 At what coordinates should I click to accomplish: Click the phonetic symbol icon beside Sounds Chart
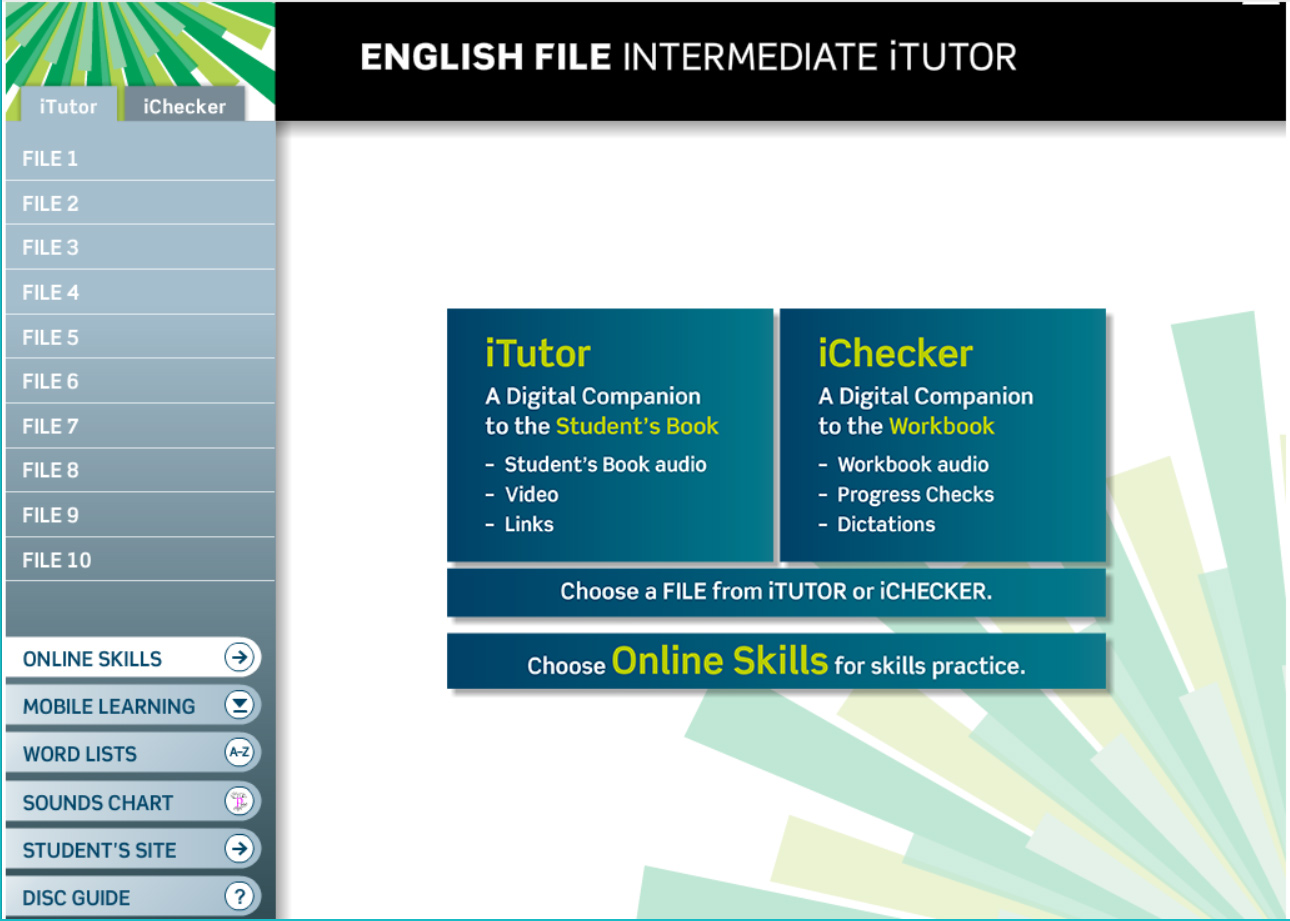point(239,801)
